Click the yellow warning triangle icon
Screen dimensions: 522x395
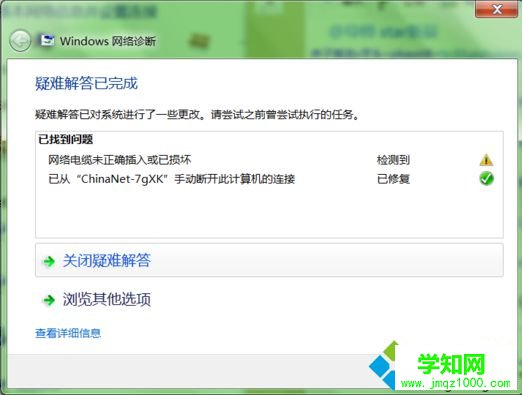click(x=486, y=160)
